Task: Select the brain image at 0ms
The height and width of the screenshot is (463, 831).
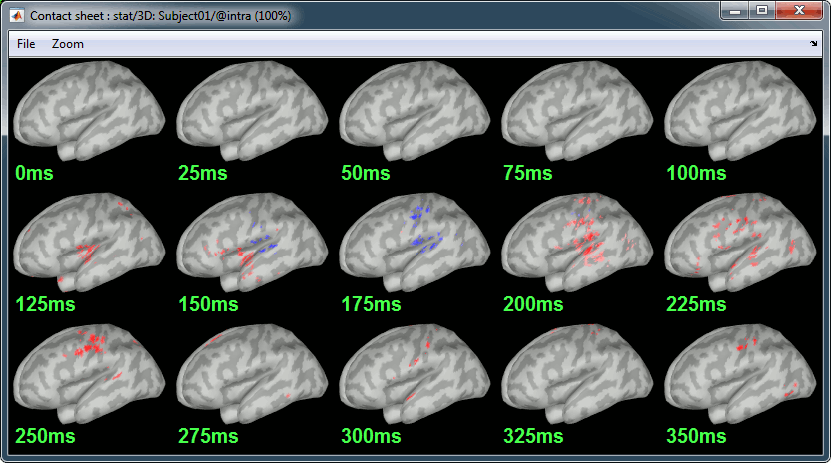Action: coord(90,111)
